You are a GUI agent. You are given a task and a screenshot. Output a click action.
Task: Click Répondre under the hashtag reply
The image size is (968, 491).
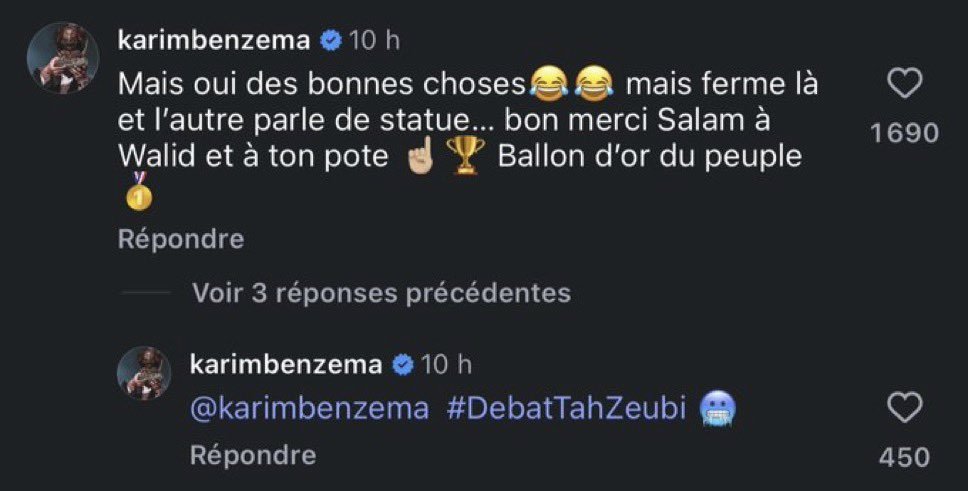[253, 456]
